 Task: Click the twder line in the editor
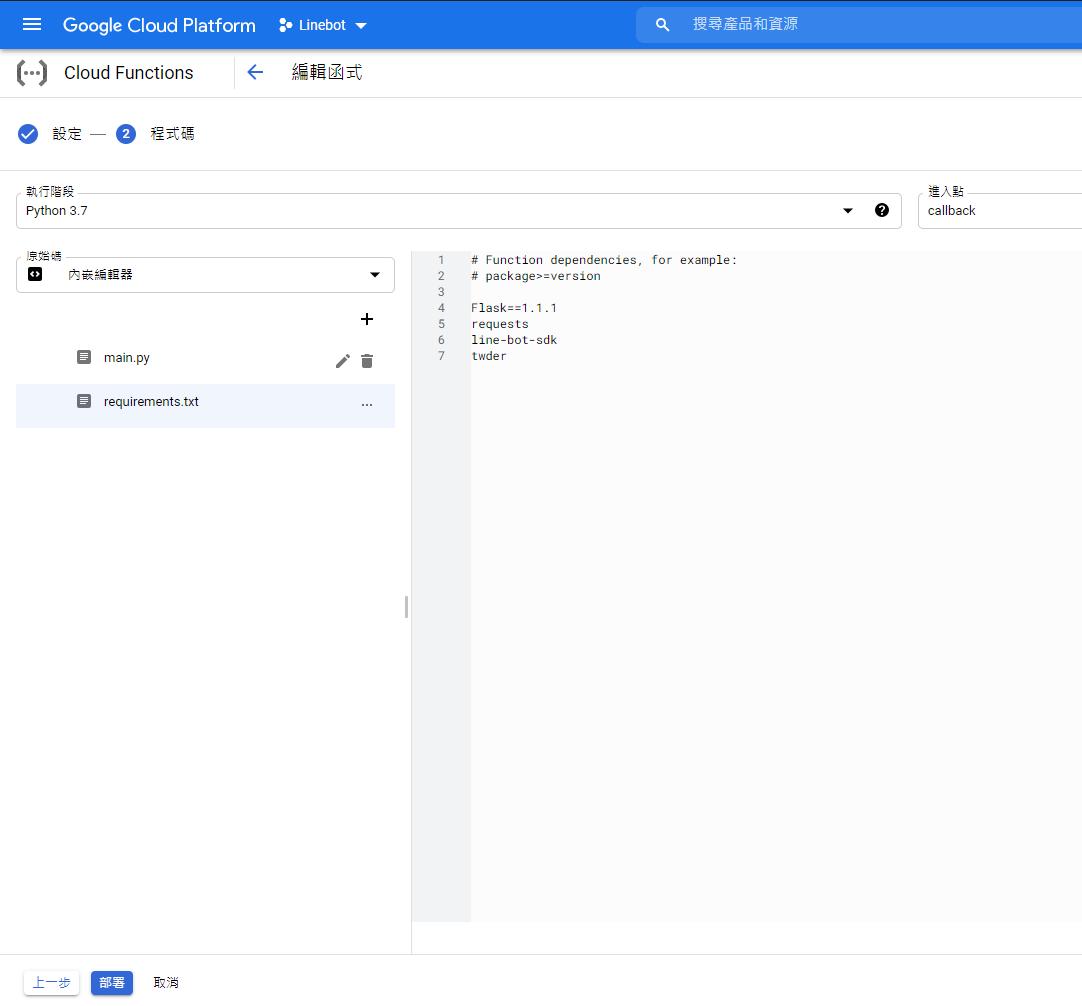[489, 355]
